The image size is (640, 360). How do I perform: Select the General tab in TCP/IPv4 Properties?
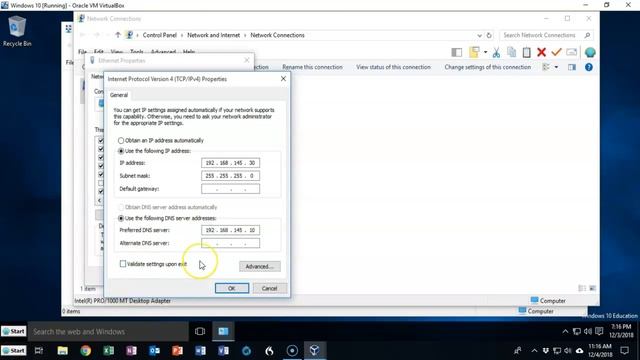119,95
